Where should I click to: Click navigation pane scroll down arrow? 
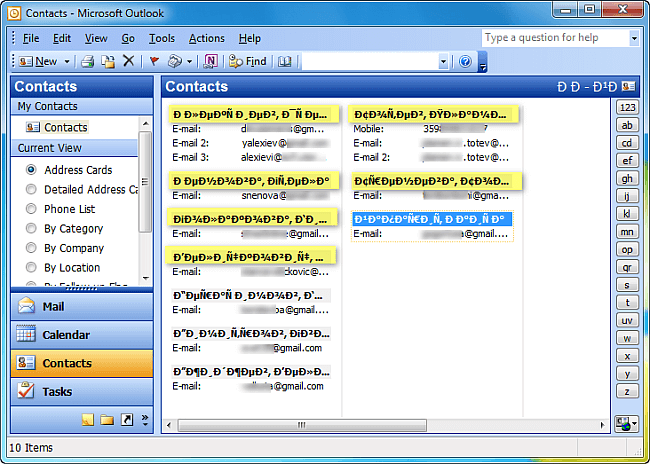click(145, 278)
